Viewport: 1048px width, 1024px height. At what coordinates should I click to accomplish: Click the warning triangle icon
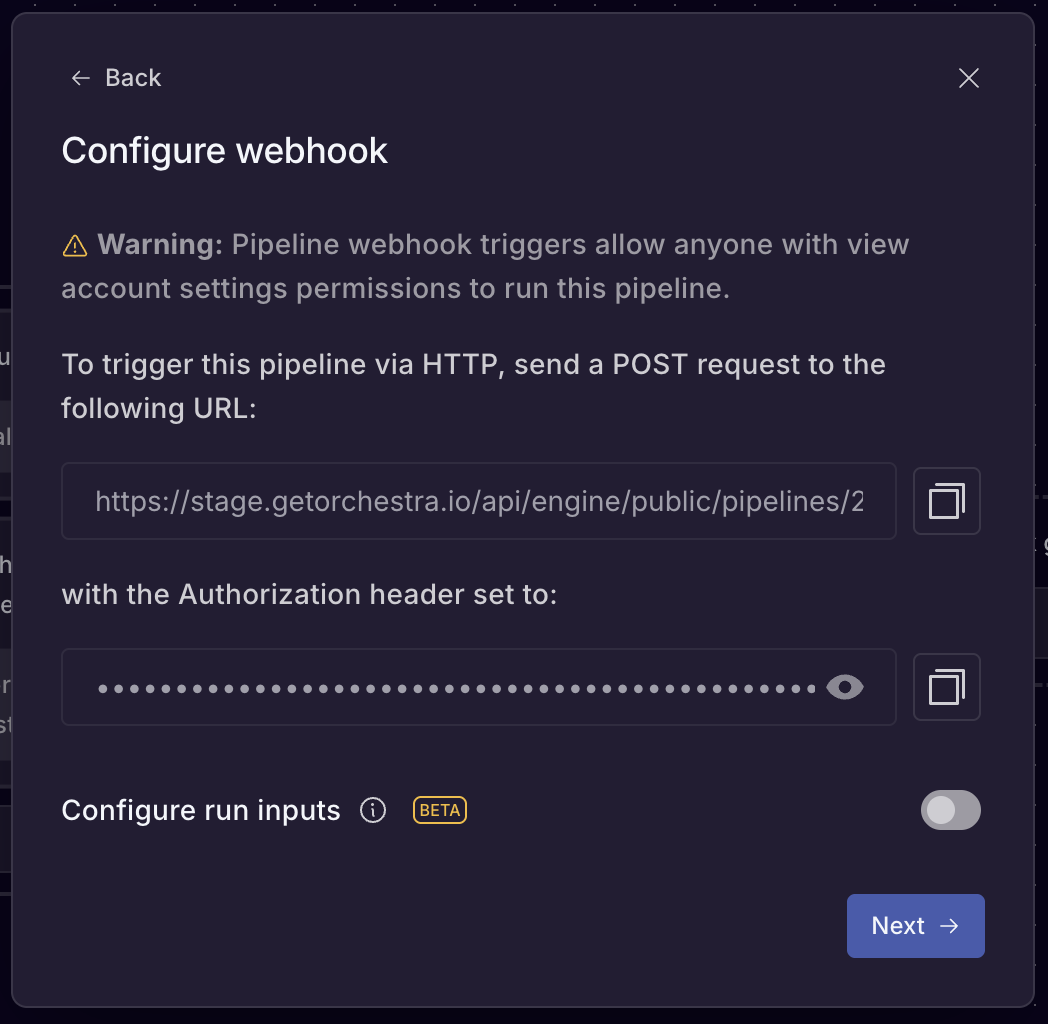(x=77, y=243)
